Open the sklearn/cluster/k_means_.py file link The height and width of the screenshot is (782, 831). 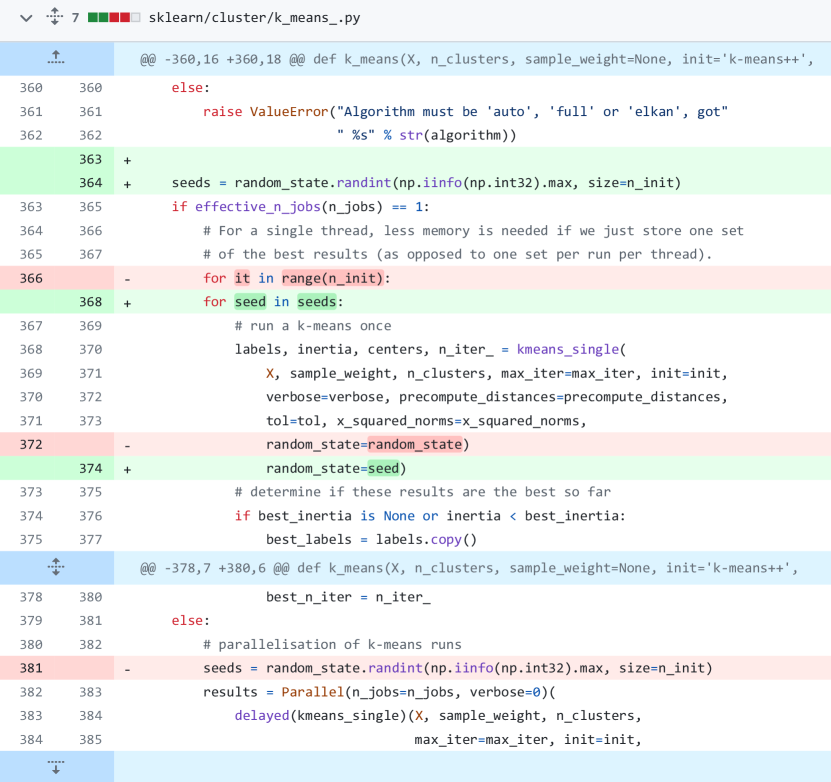(254, 17)
